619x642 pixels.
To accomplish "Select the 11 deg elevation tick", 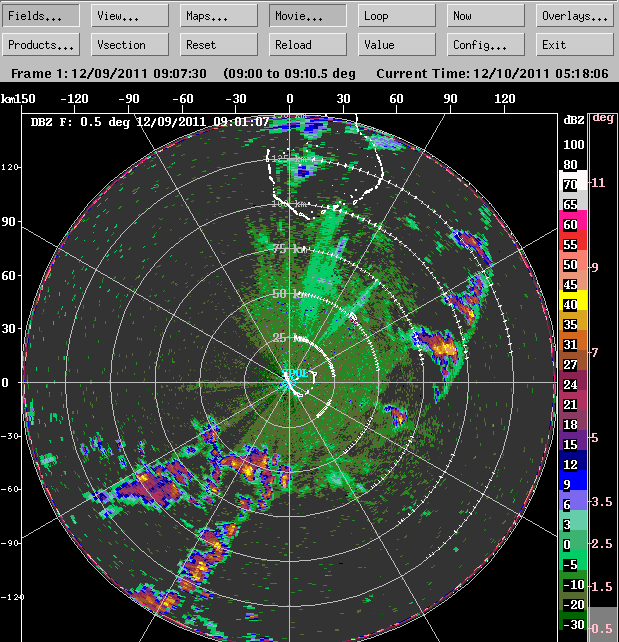I will [598, 182].
